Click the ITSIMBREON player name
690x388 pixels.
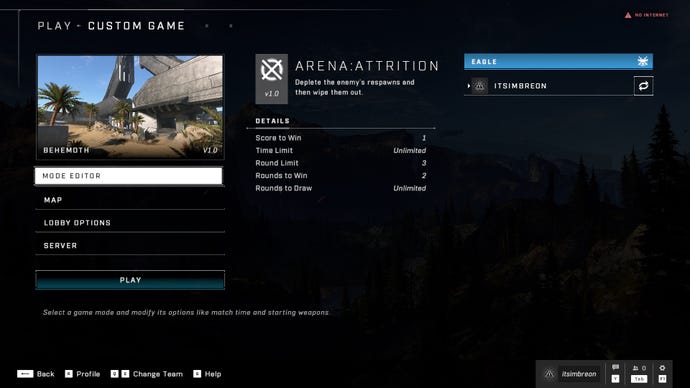[520, 86]
